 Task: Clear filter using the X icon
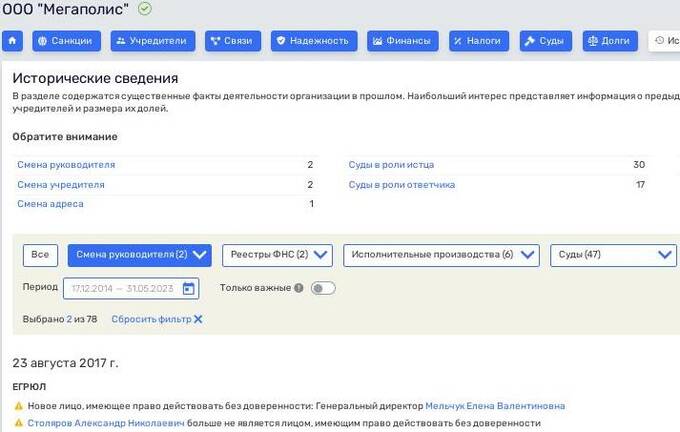click(198, 319)
